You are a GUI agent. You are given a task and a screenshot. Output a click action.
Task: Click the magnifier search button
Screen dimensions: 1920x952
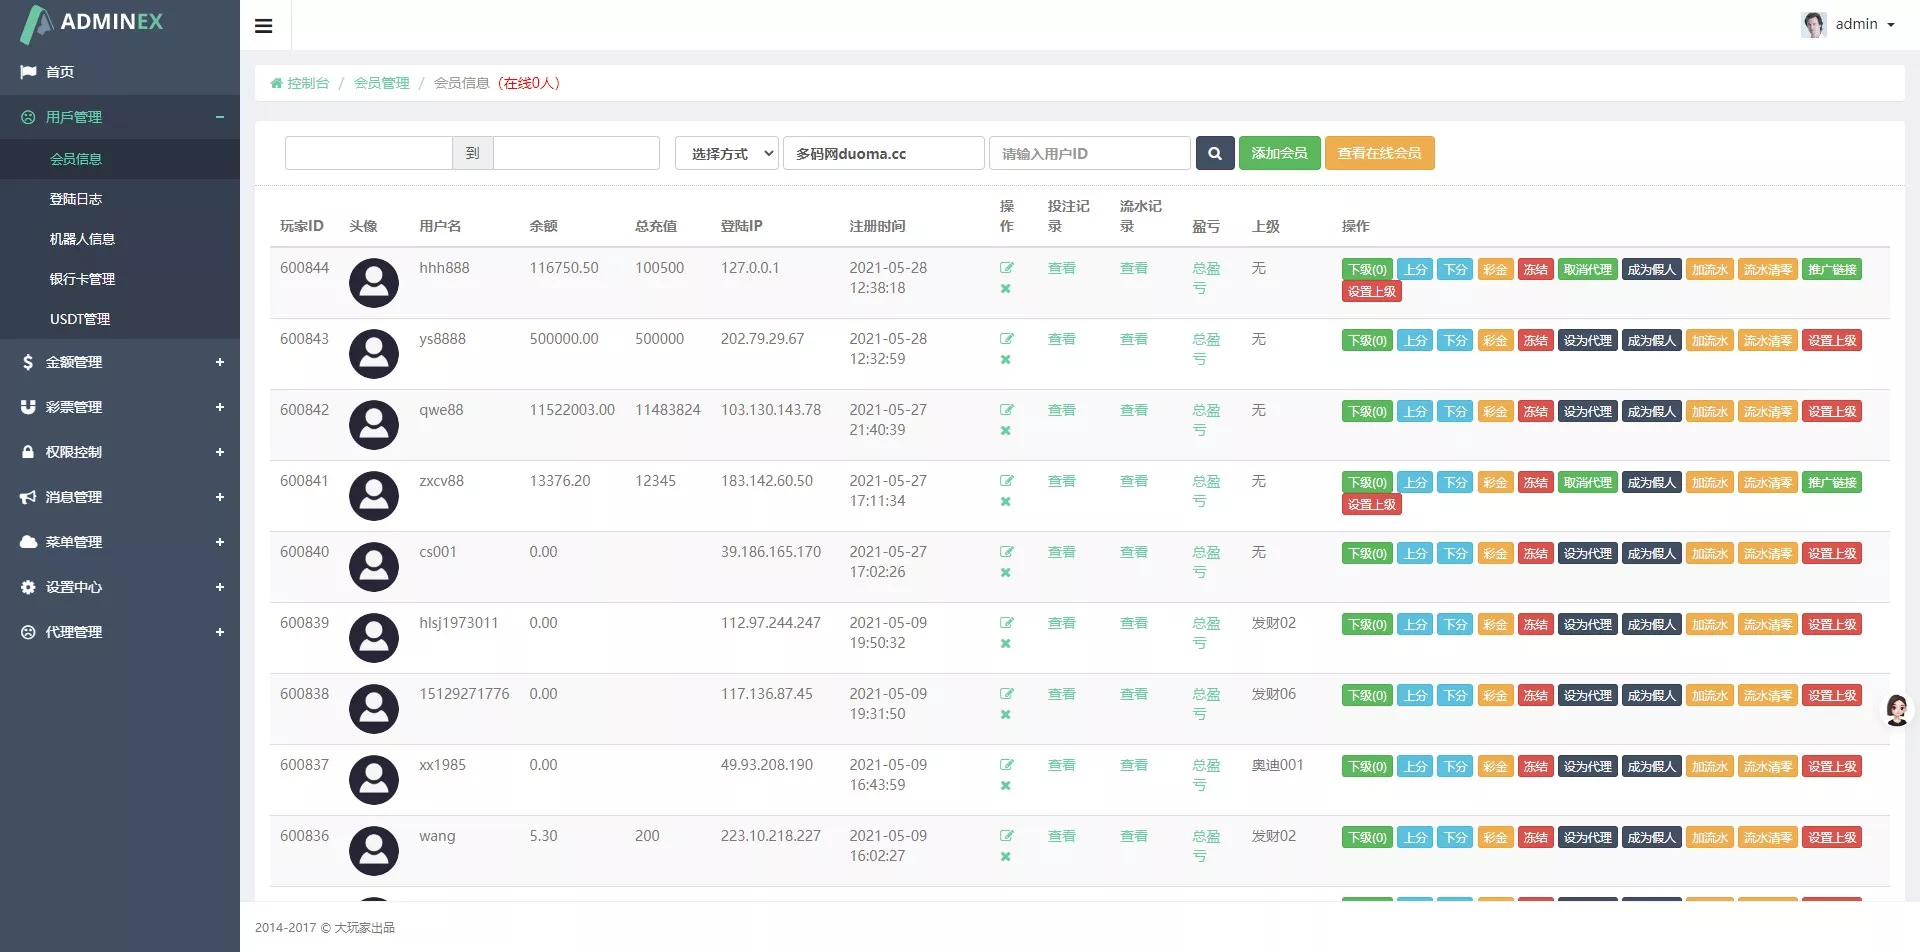click(x=1214, y=153)
